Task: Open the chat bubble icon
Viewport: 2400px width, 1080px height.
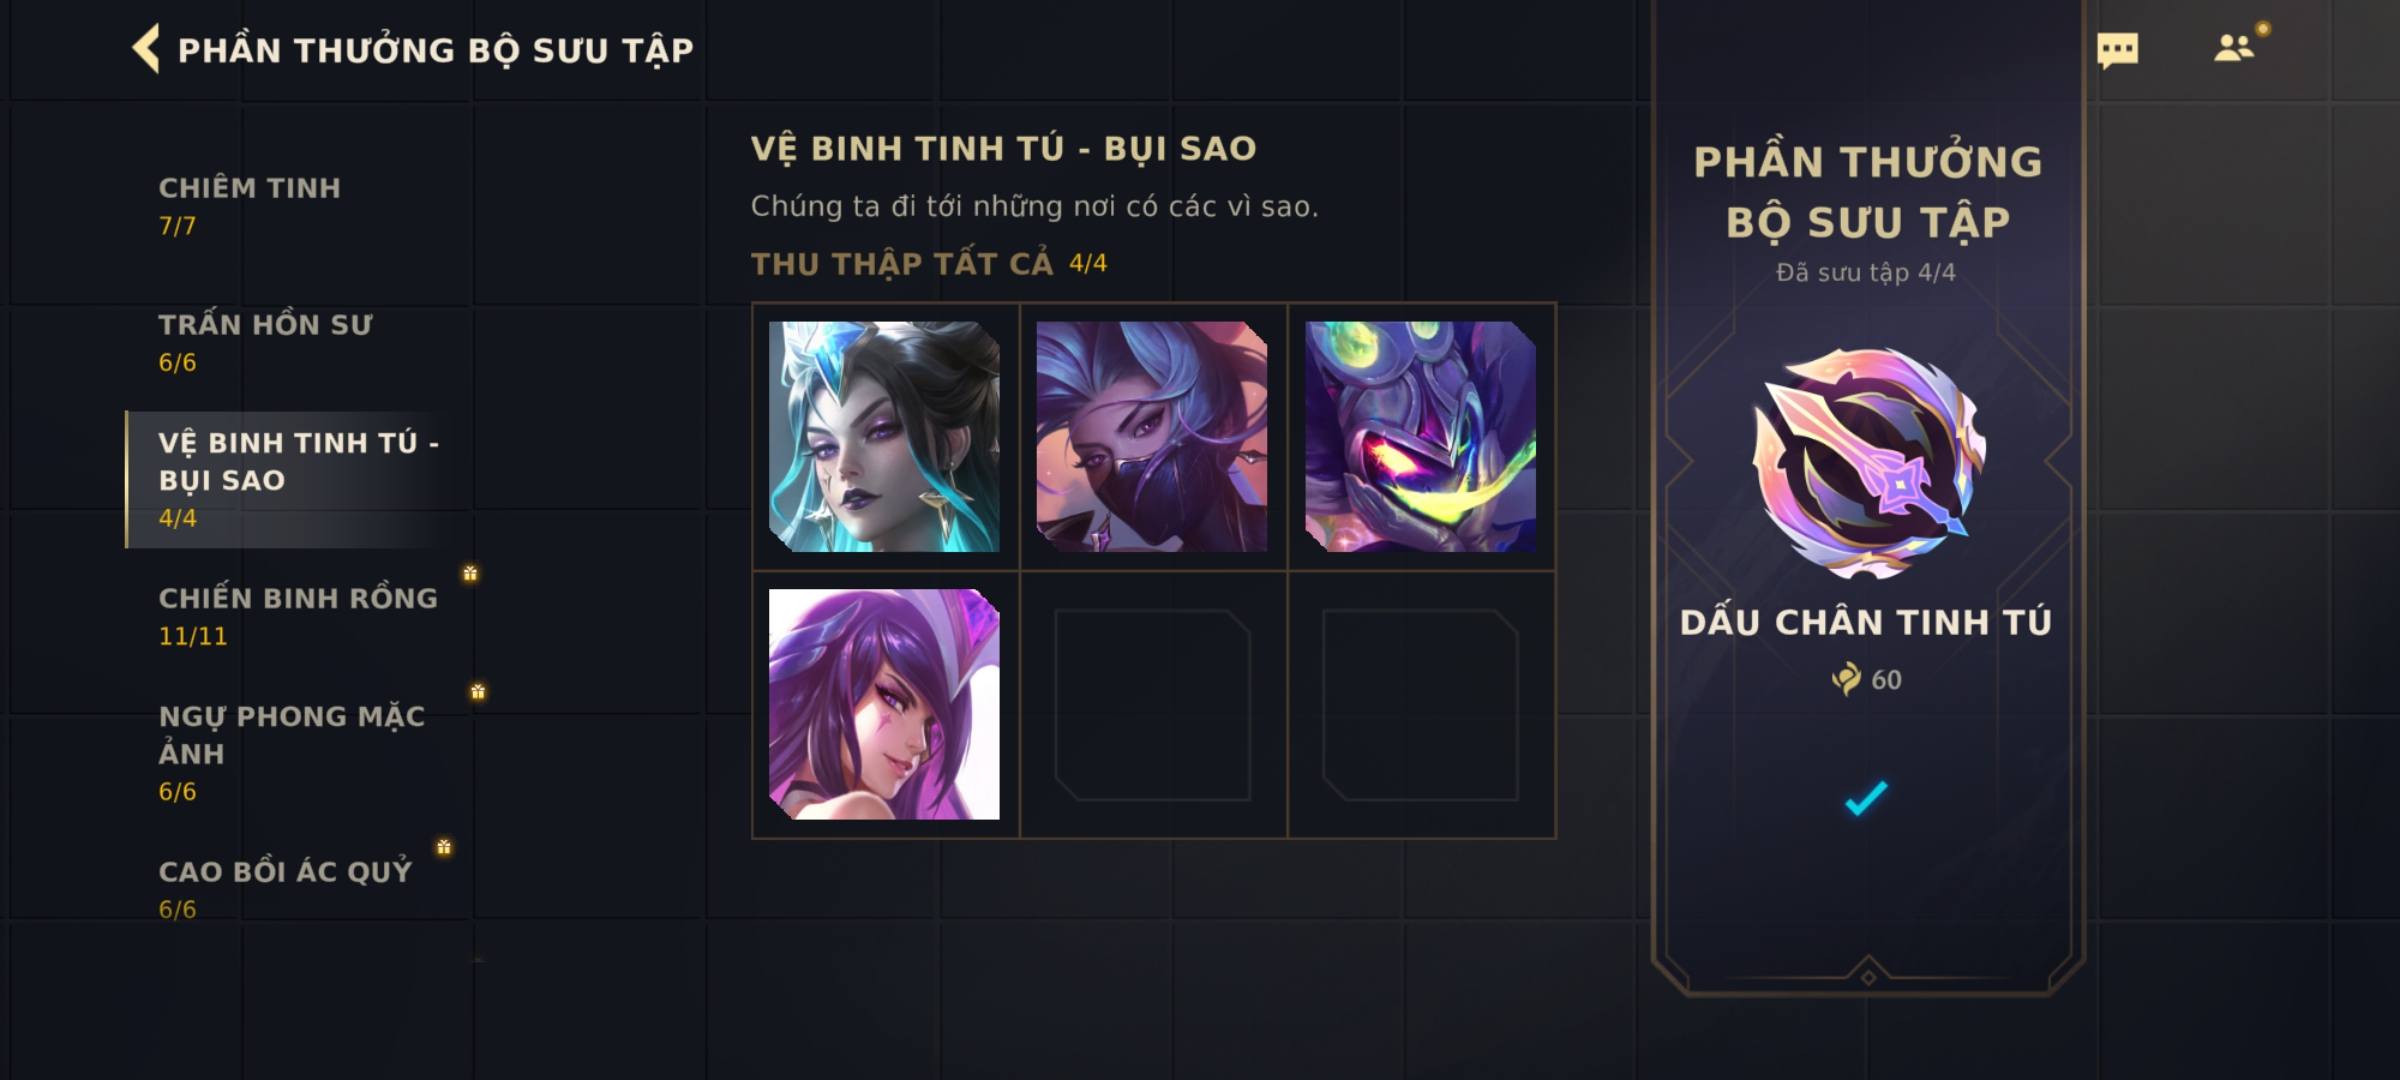Action: tap(2117, 50)
